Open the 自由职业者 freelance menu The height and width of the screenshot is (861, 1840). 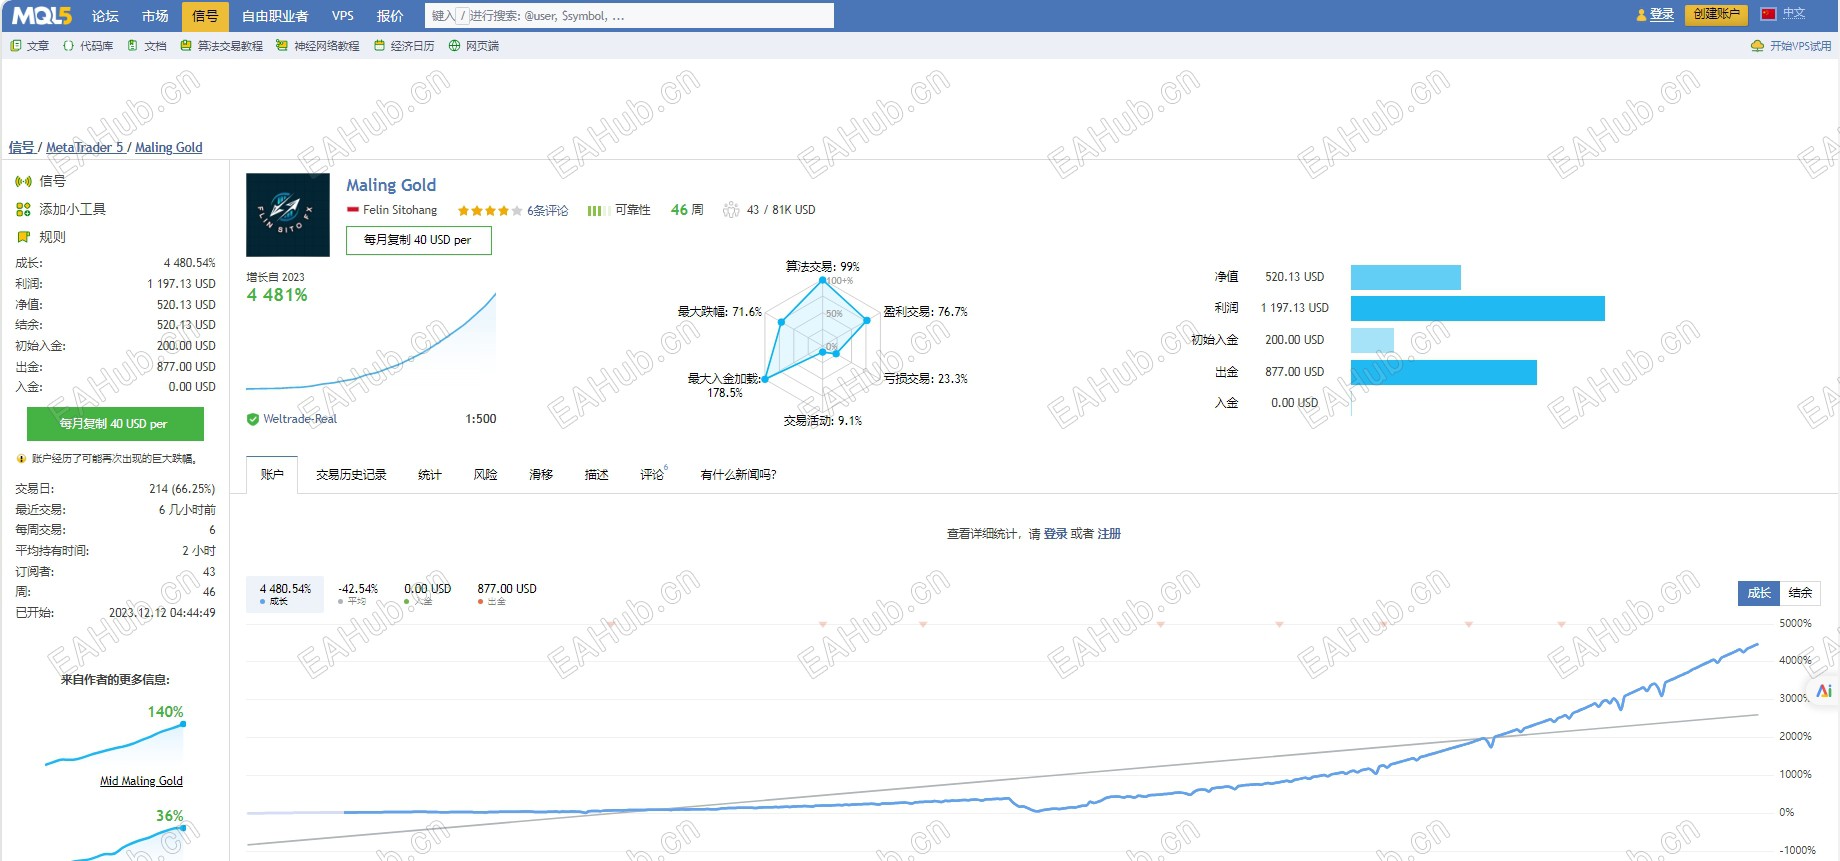pos(275,16)
